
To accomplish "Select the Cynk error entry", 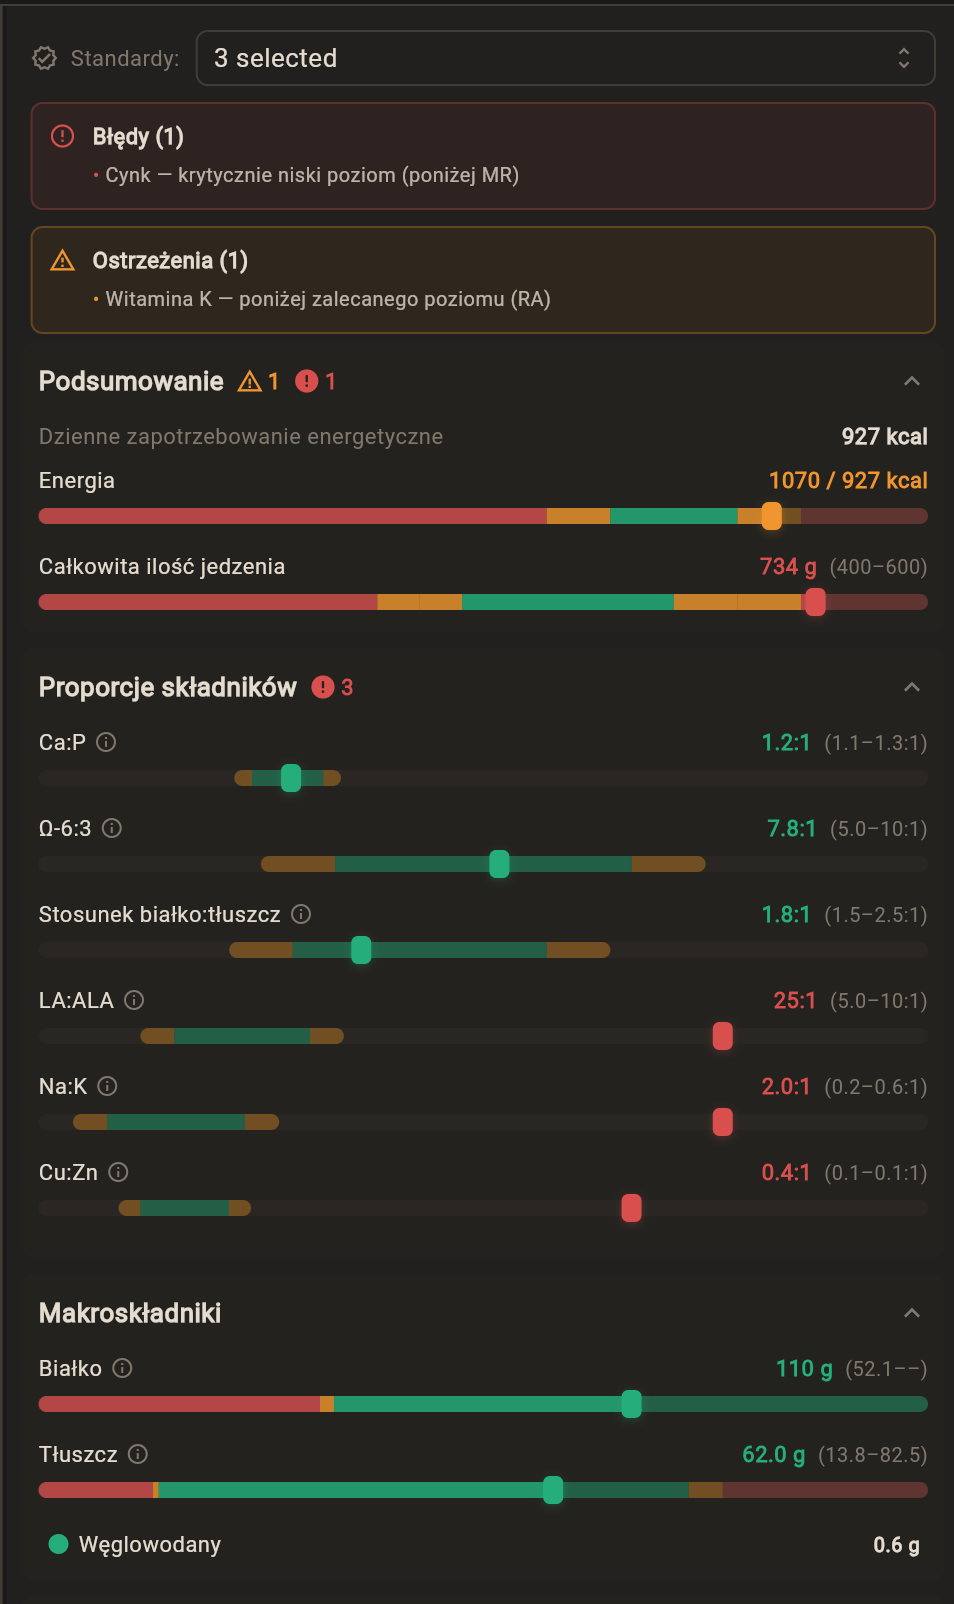I will coord(312,175).
